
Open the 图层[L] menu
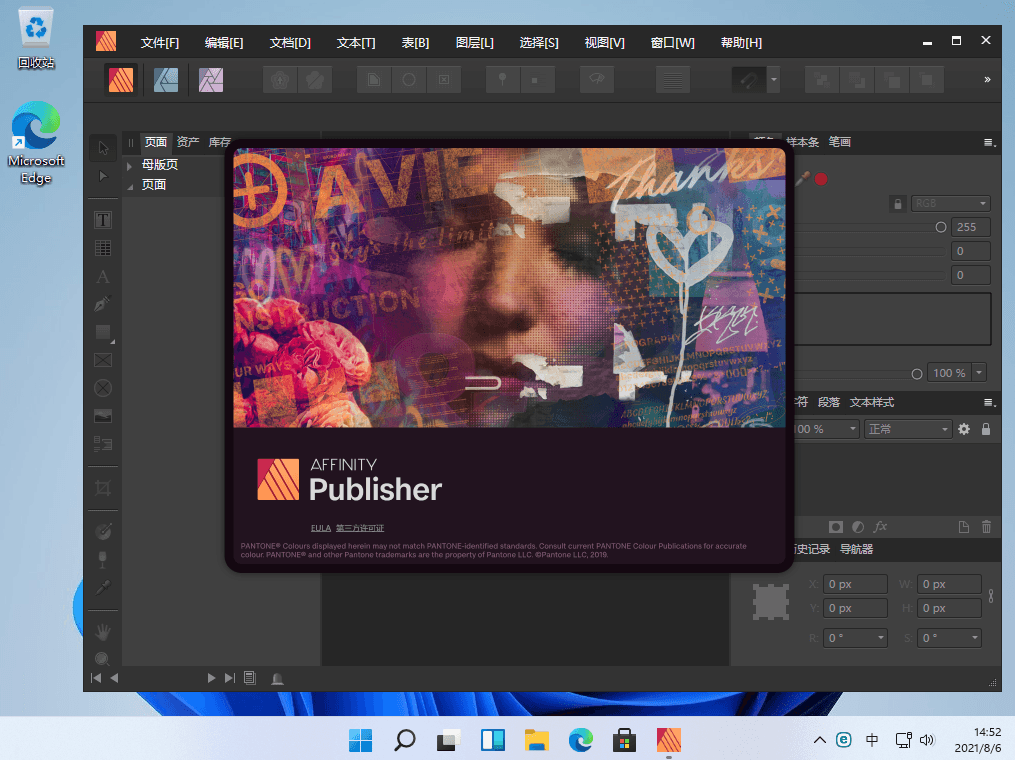click(x=474, y=43)
